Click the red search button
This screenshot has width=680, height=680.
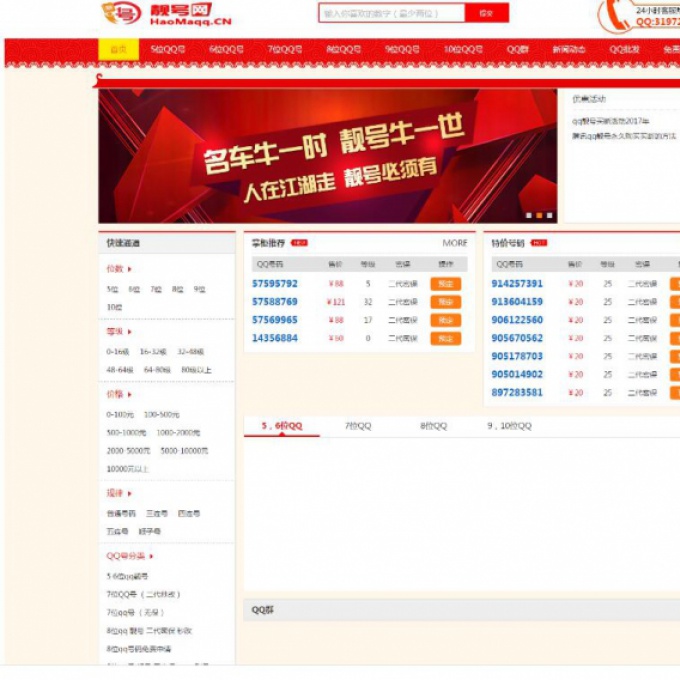coord(487,13)
